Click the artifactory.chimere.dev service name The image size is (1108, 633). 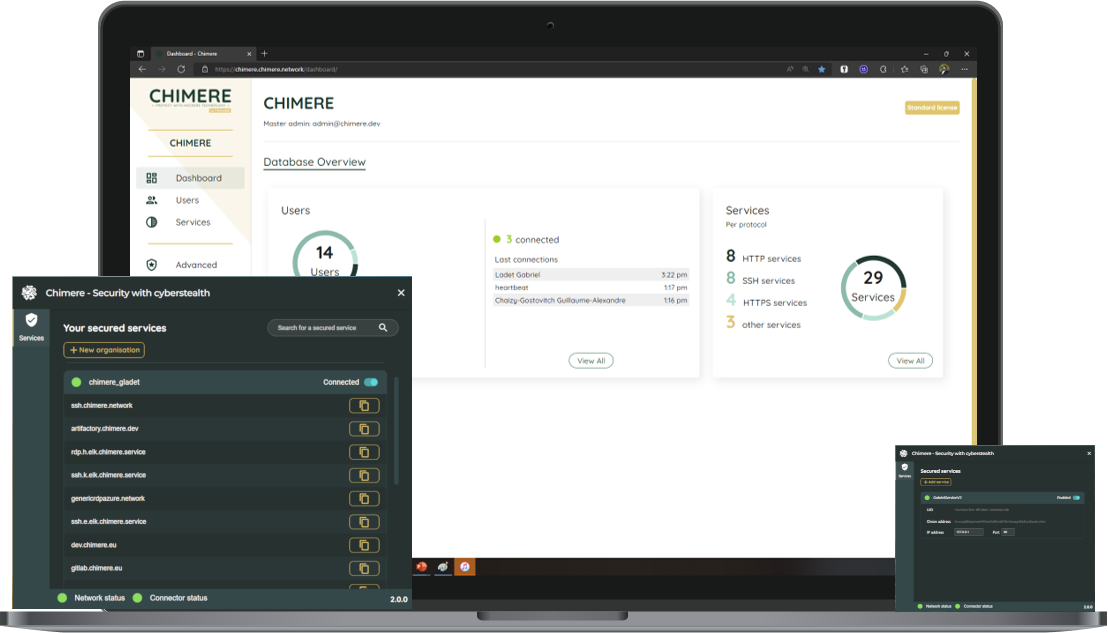(105, 429)
